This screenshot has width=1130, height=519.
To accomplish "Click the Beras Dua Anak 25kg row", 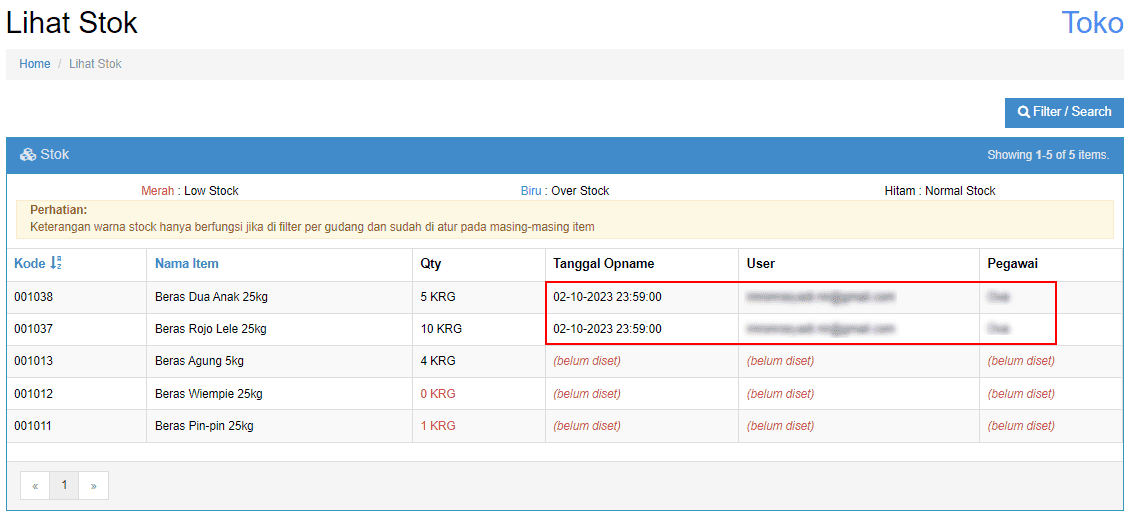I will point(211,297).
